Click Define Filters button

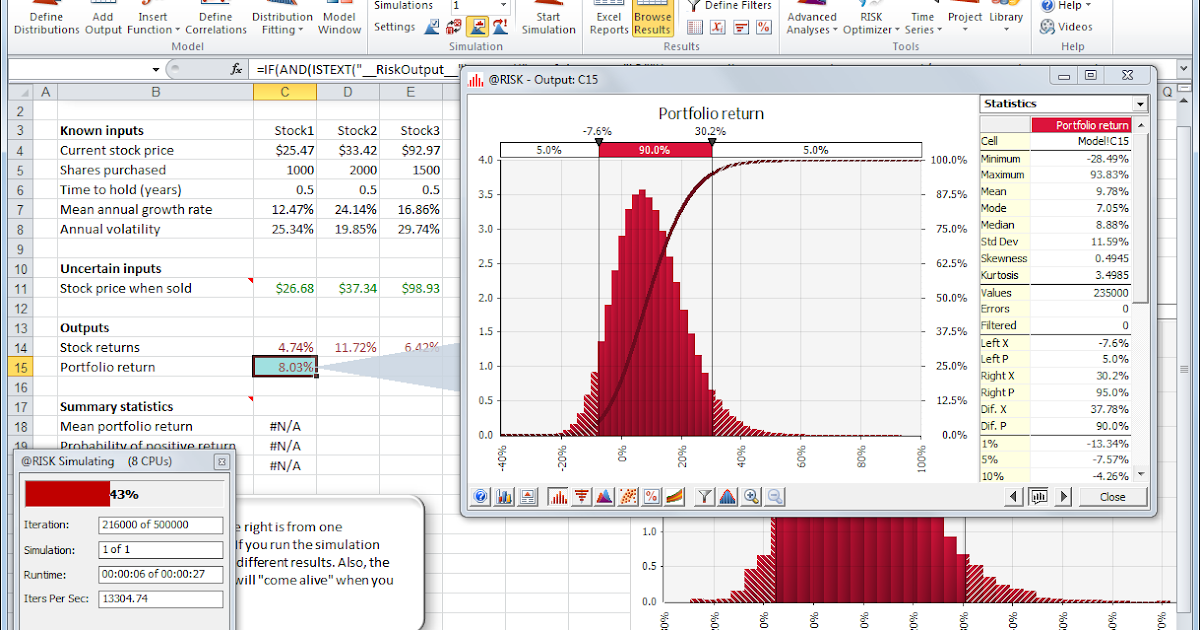729,5
